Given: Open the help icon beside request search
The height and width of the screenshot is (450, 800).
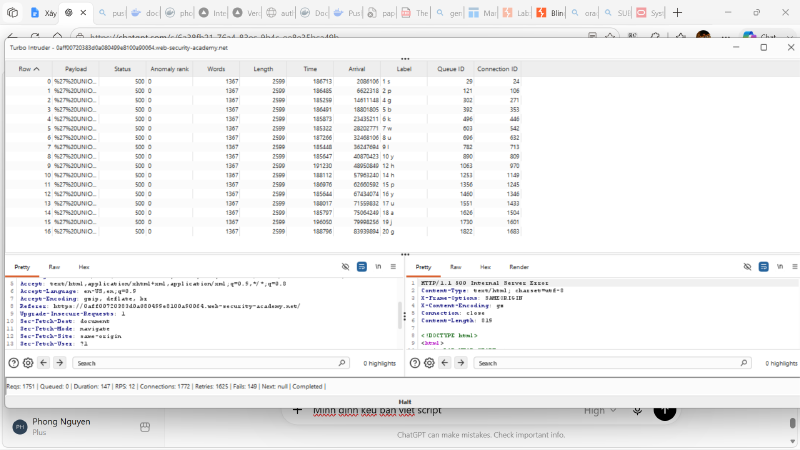Looking at the screenshot, I should click(14, 363).
